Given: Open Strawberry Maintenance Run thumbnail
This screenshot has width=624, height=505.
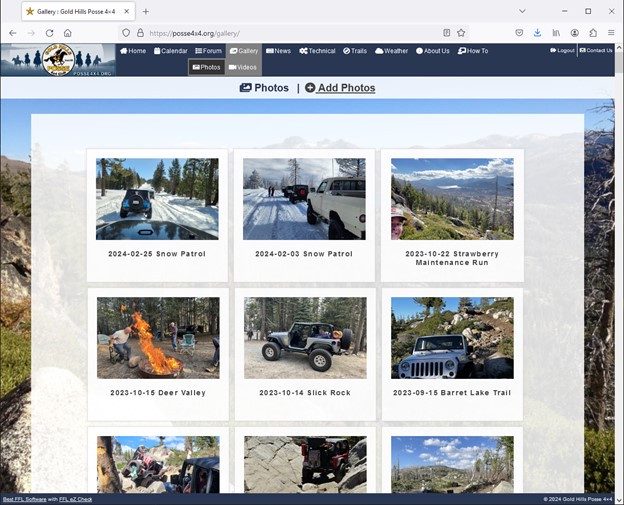Looking at the screenshot, I should tap(452, 199).
